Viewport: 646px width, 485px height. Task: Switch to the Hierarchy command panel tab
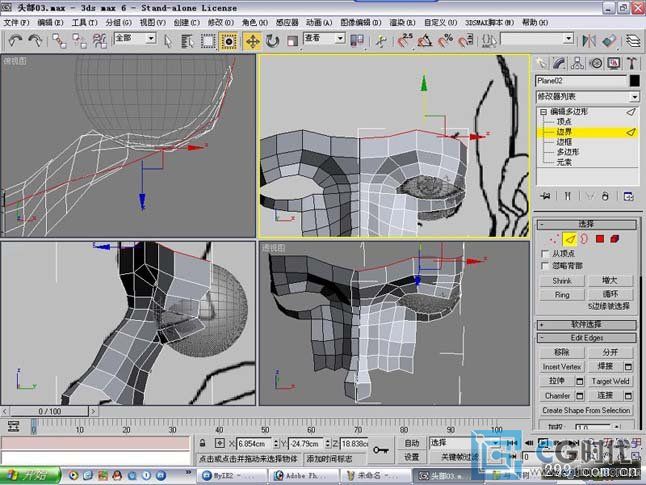click(x=577, y=63)
